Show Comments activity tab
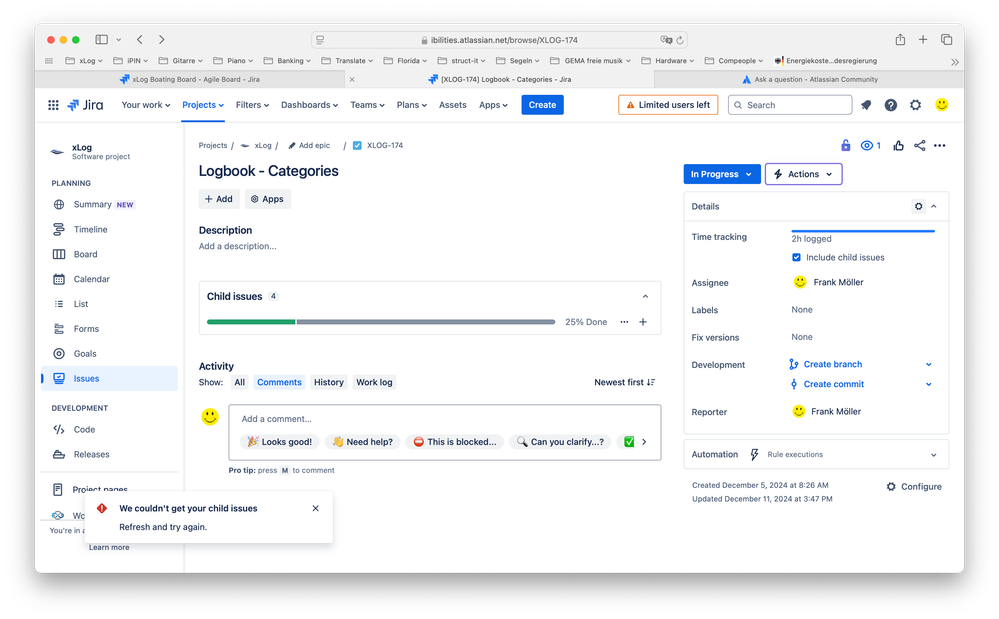 279,382
